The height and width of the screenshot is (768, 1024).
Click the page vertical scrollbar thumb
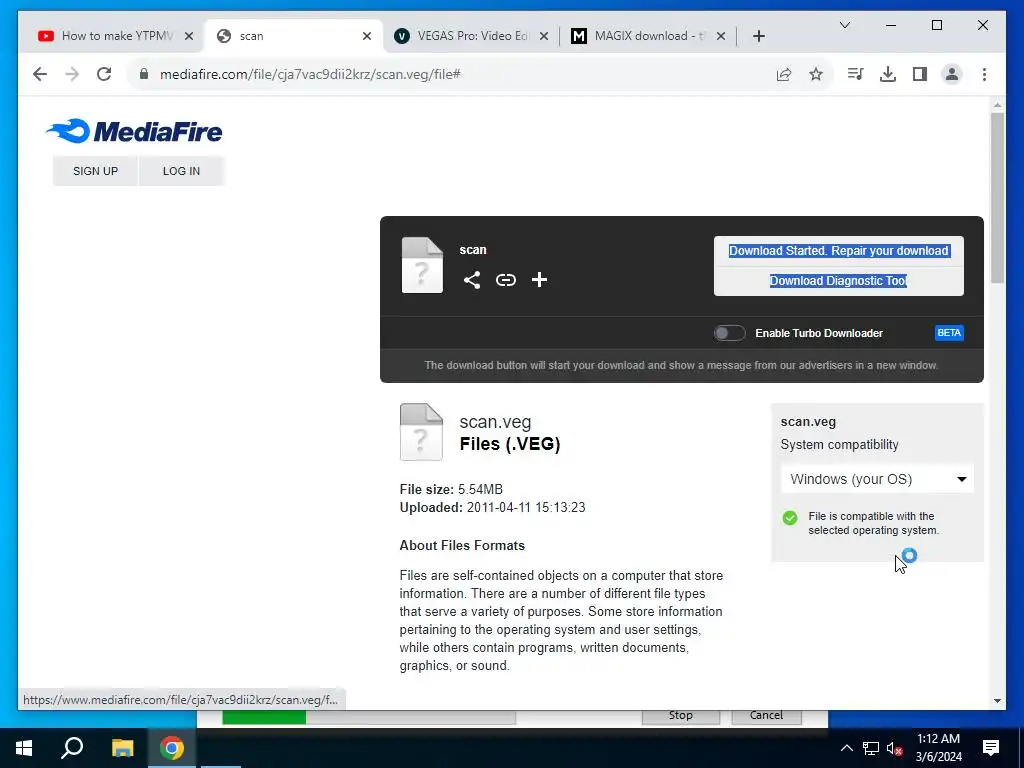tap(997, 197)
